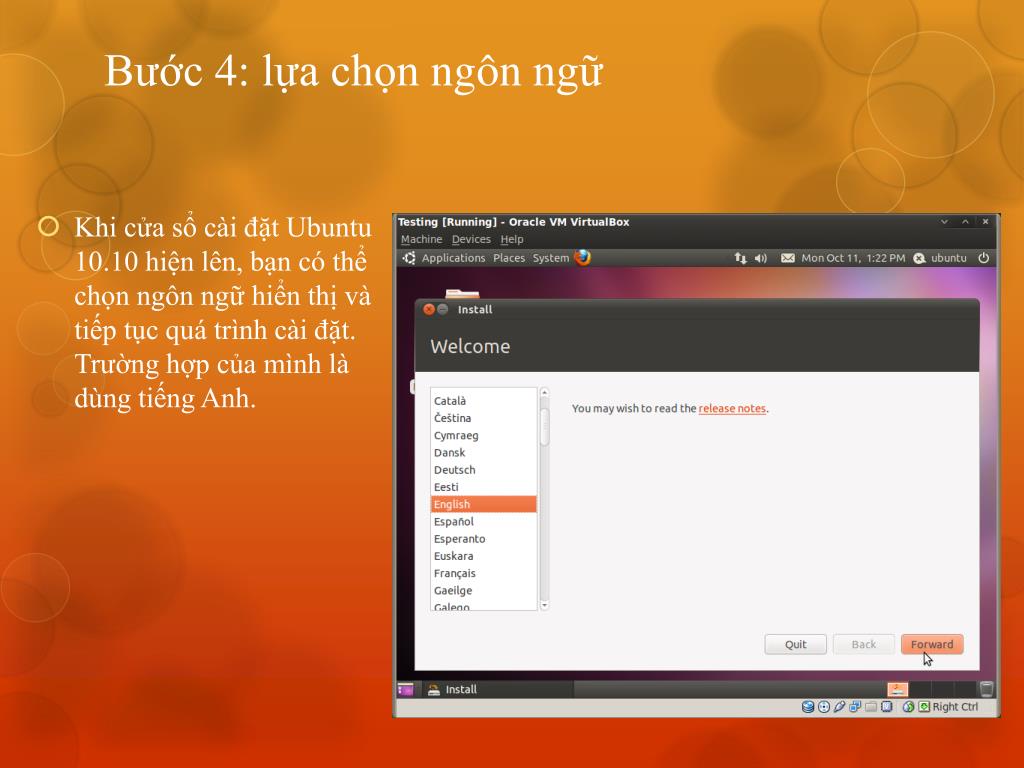The width and height of the screenshot is (1024, 768).
Task: Select Dansk in the language list
Action: coord(483,453)
